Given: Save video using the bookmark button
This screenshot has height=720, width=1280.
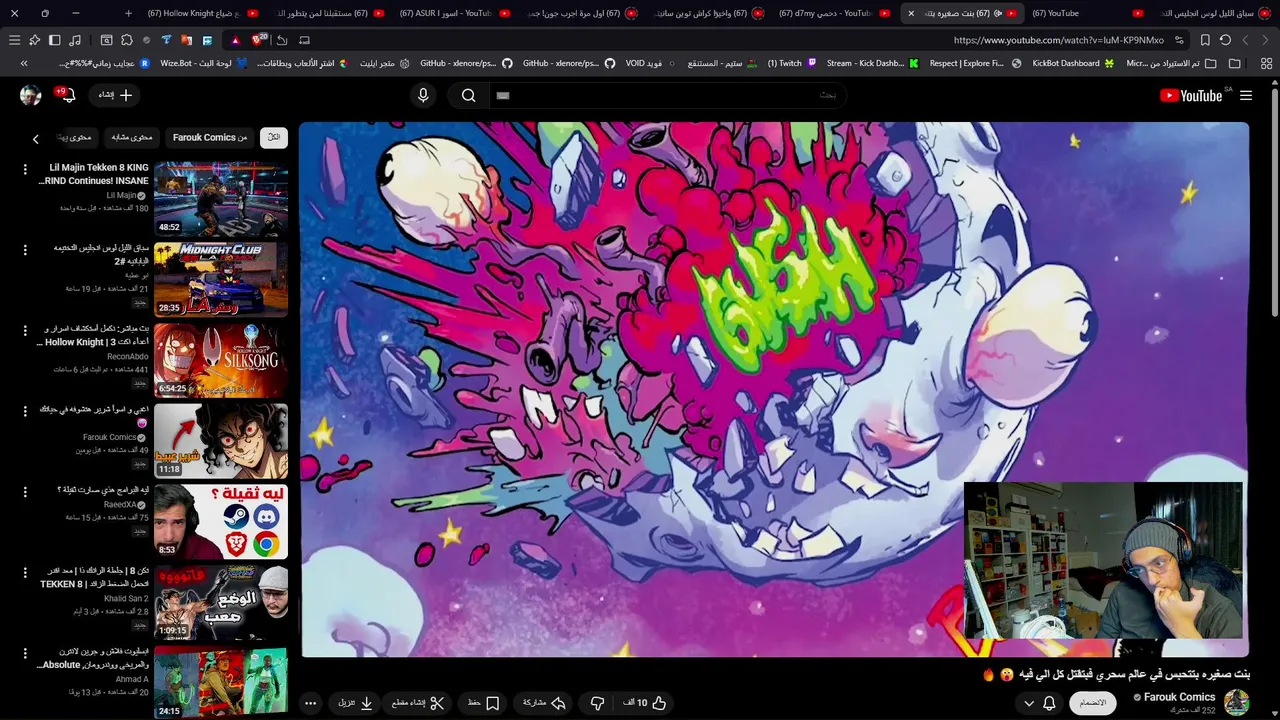Looking at the screenshot, I should point(483,703).
